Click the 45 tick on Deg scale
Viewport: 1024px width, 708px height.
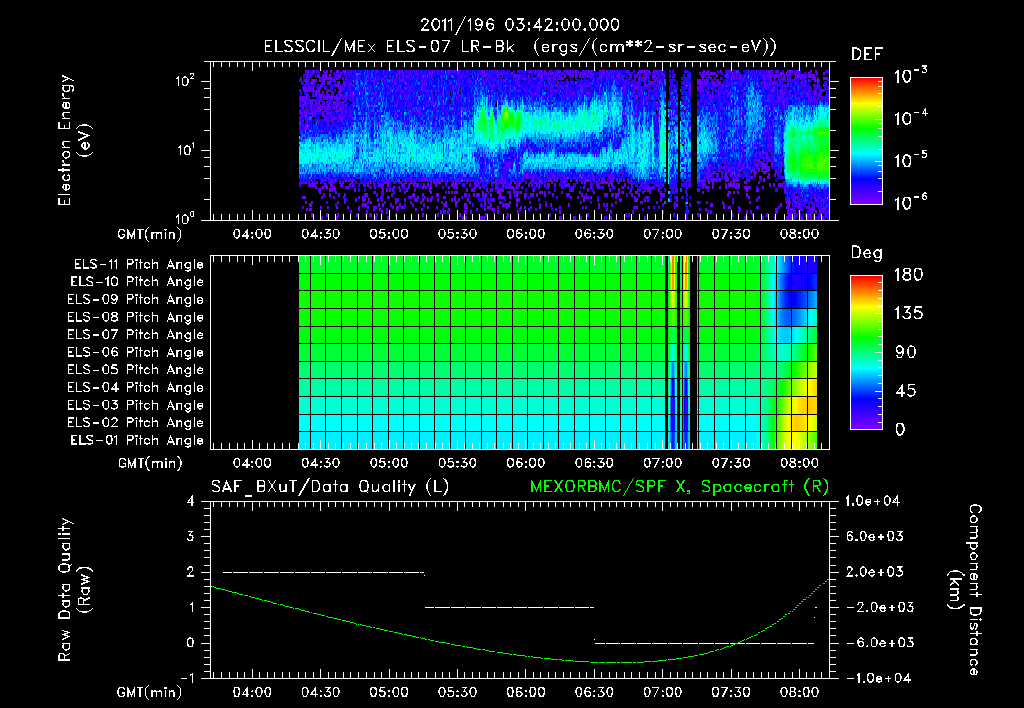[904, 391]
